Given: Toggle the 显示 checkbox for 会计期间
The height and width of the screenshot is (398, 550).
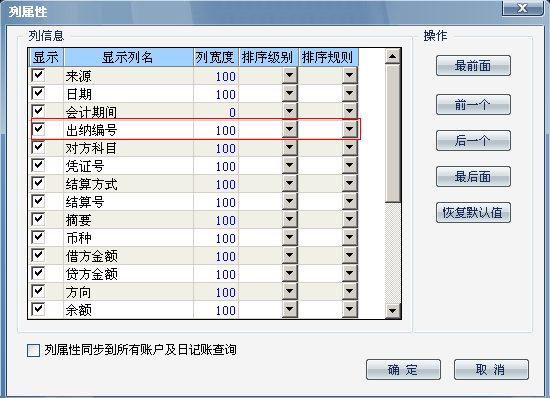Looking at the screenshot, I should click(x=38, y=111).
